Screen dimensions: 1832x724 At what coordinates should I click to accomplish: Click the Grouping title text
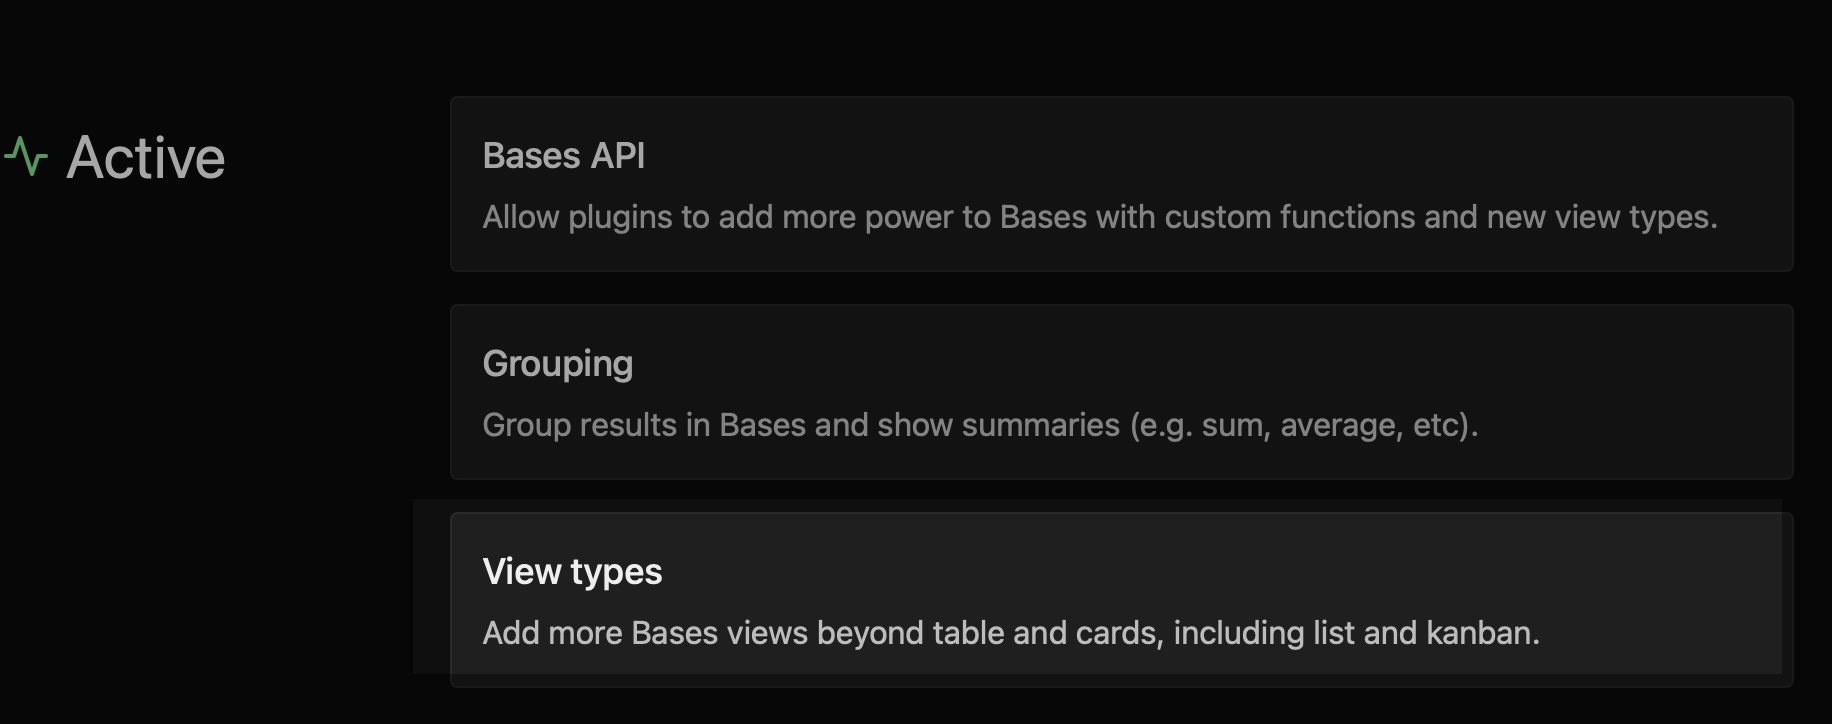[558, 365]
